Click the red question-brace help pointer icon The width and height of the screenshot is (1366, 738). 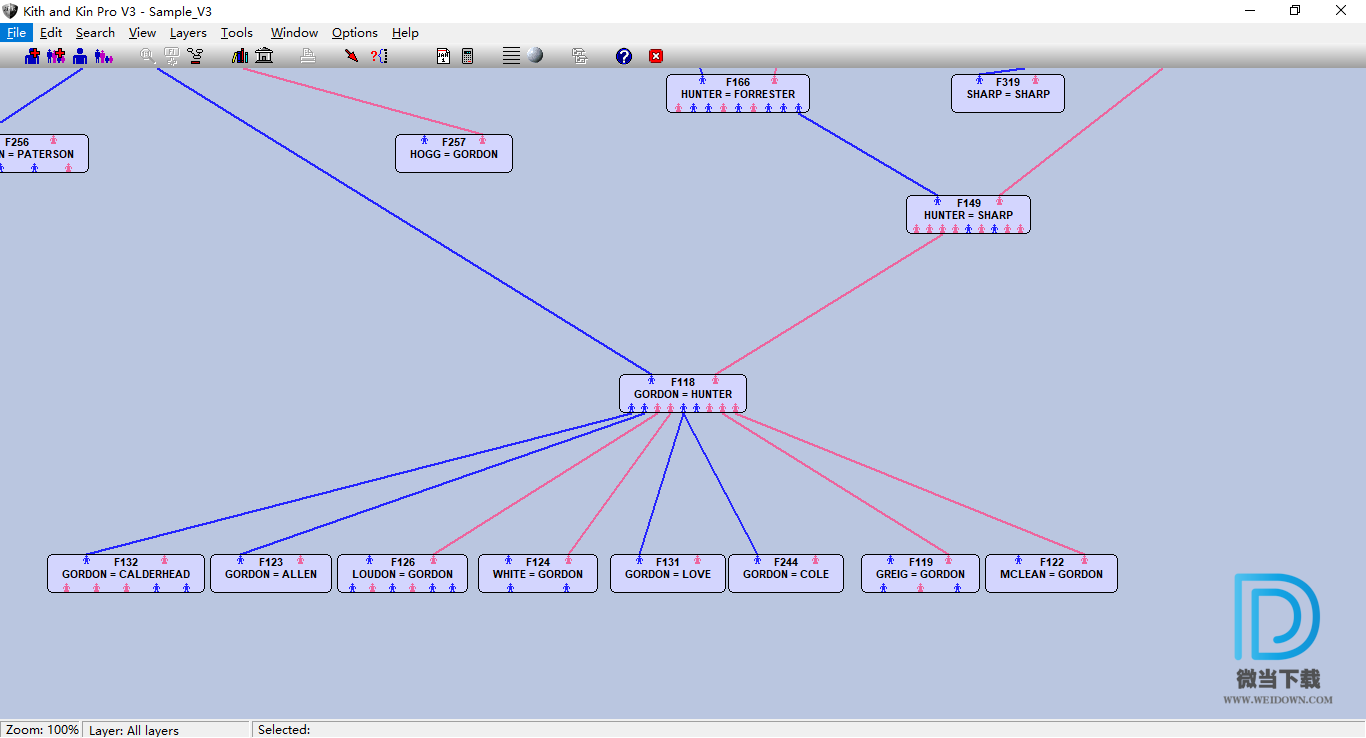(379, 56)
